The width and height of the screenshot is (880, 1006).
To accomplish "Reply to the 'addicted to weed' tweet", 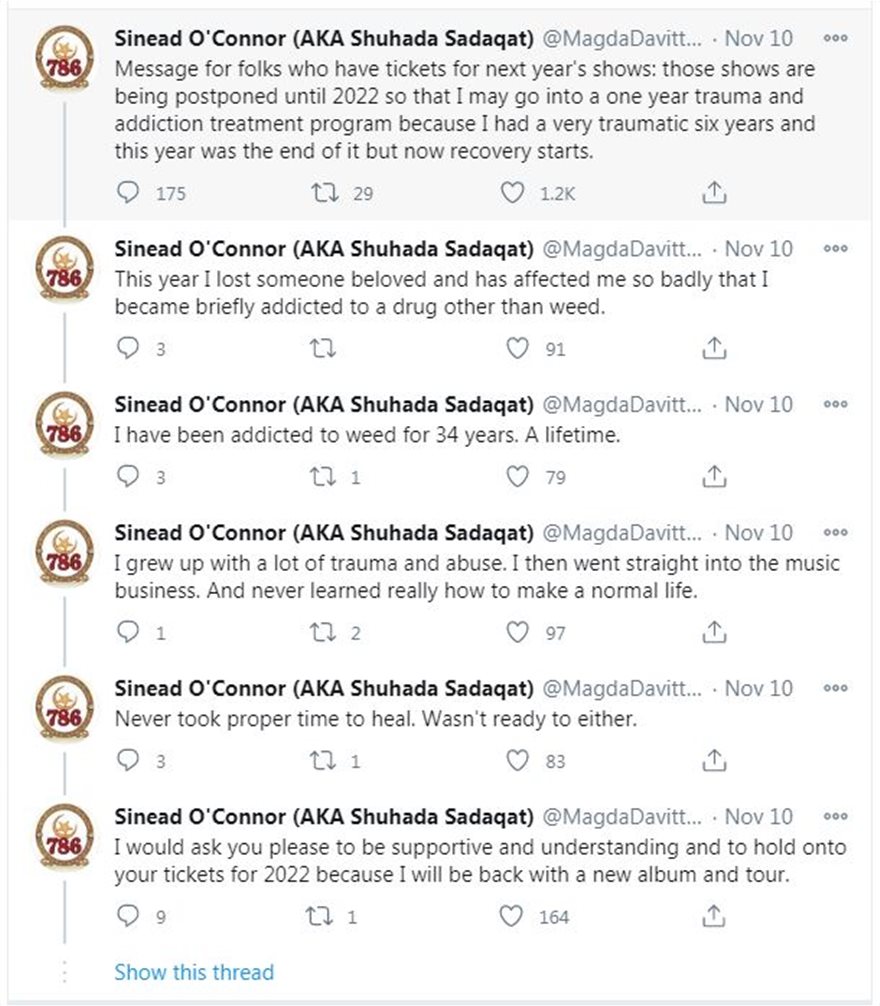I will (x=129, y=477).
